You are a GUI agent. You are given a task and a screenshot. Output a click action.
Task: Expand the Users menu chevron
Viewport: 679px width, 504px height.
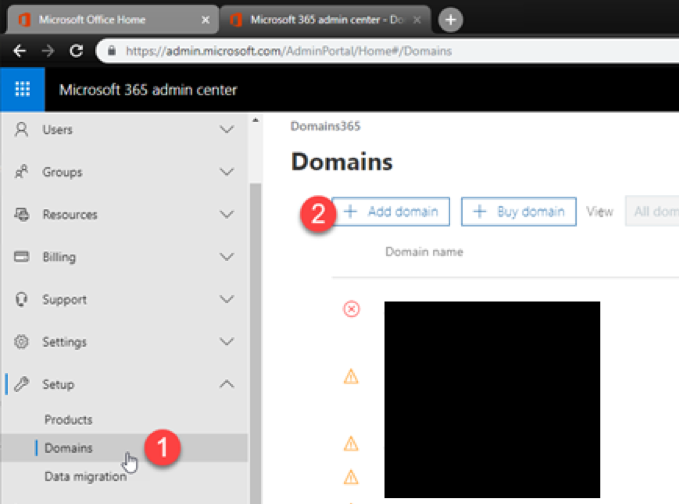226,129
